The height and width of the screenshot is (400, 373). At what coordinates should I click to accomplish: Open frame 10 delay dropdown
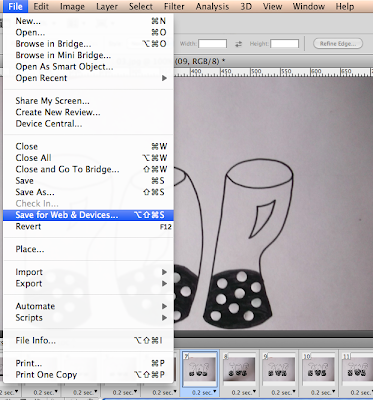(323, 392)
